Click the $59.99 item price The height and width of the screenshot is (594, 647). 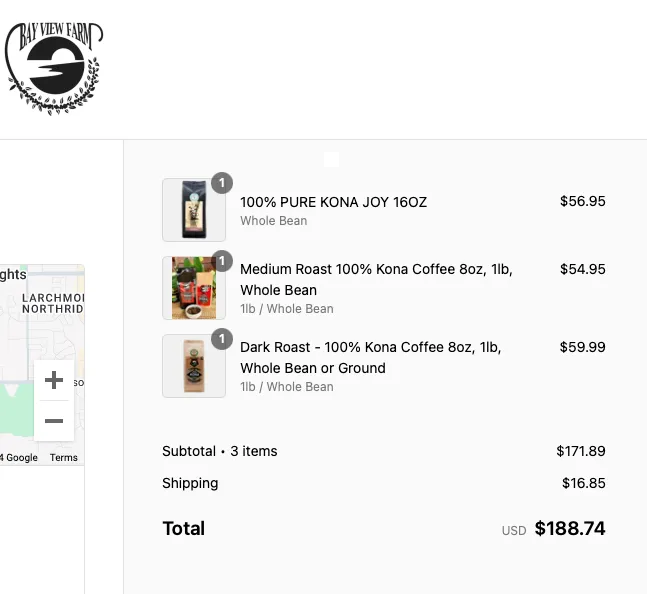582,347
